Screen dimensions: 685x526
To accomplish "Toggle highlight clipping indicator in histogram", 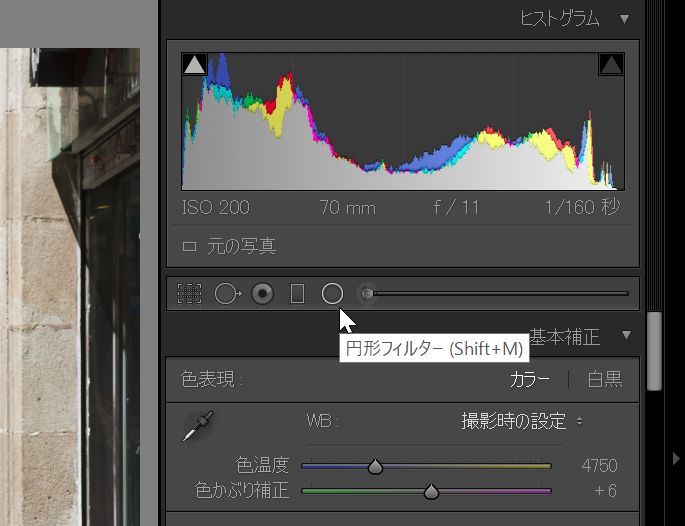I will click(x=611, y=65).
